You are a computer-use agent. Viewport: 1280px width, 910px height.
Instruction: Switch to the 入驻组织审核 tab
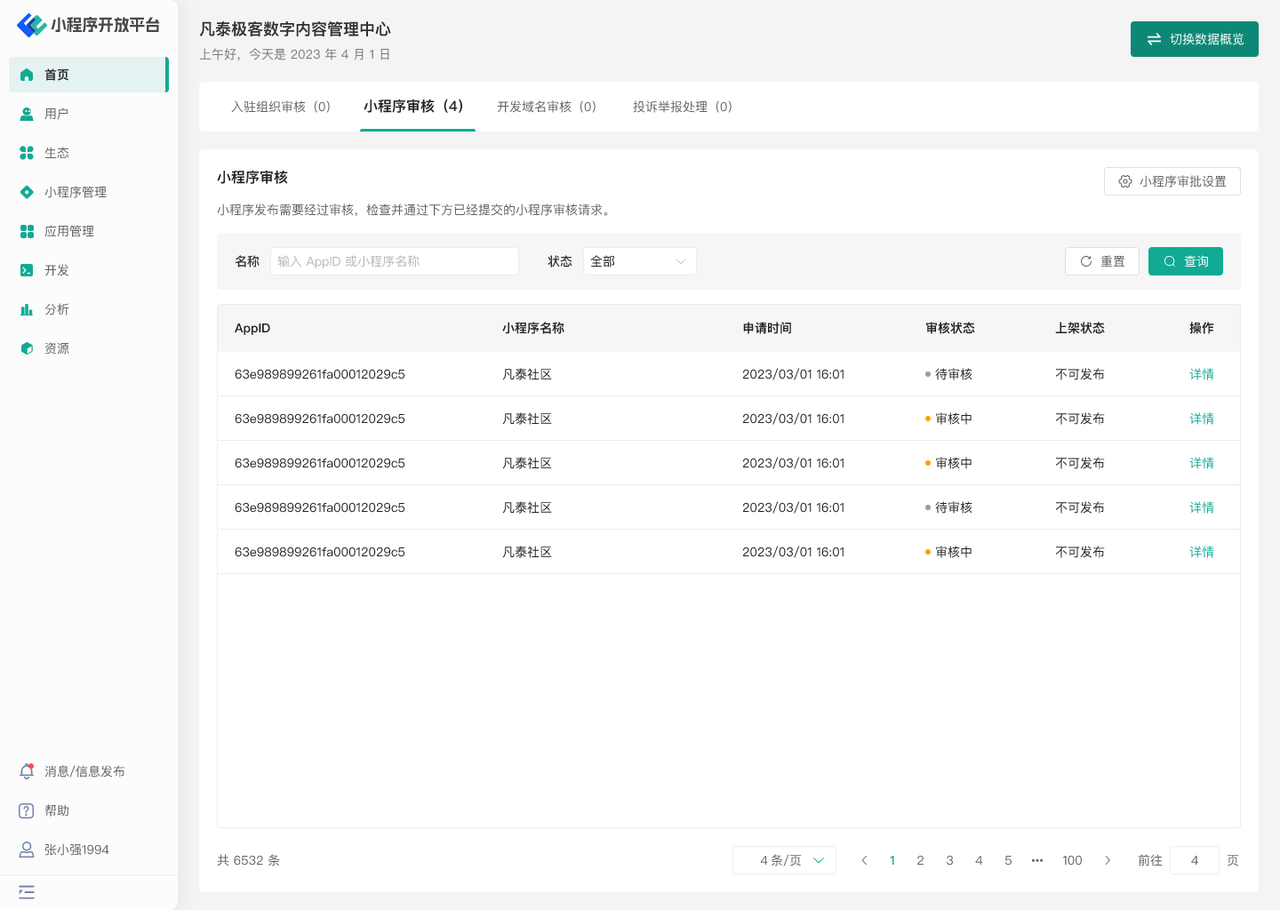click(281, 107)
